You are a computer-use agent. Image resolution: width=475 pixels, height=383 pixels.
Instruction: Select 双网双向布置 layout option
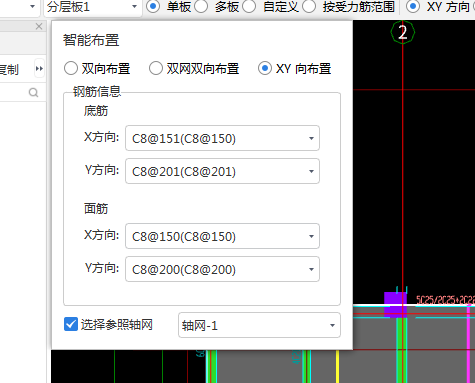click(156, 68)
